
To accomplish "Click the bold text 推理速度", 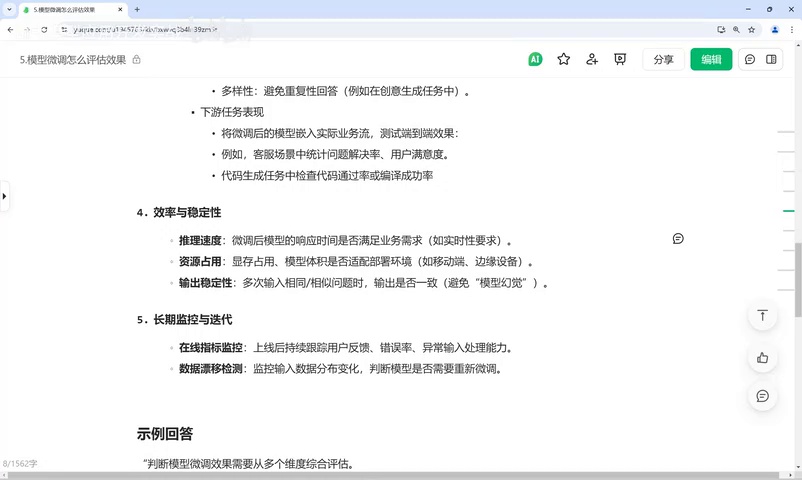I will [x=200, y=241].
